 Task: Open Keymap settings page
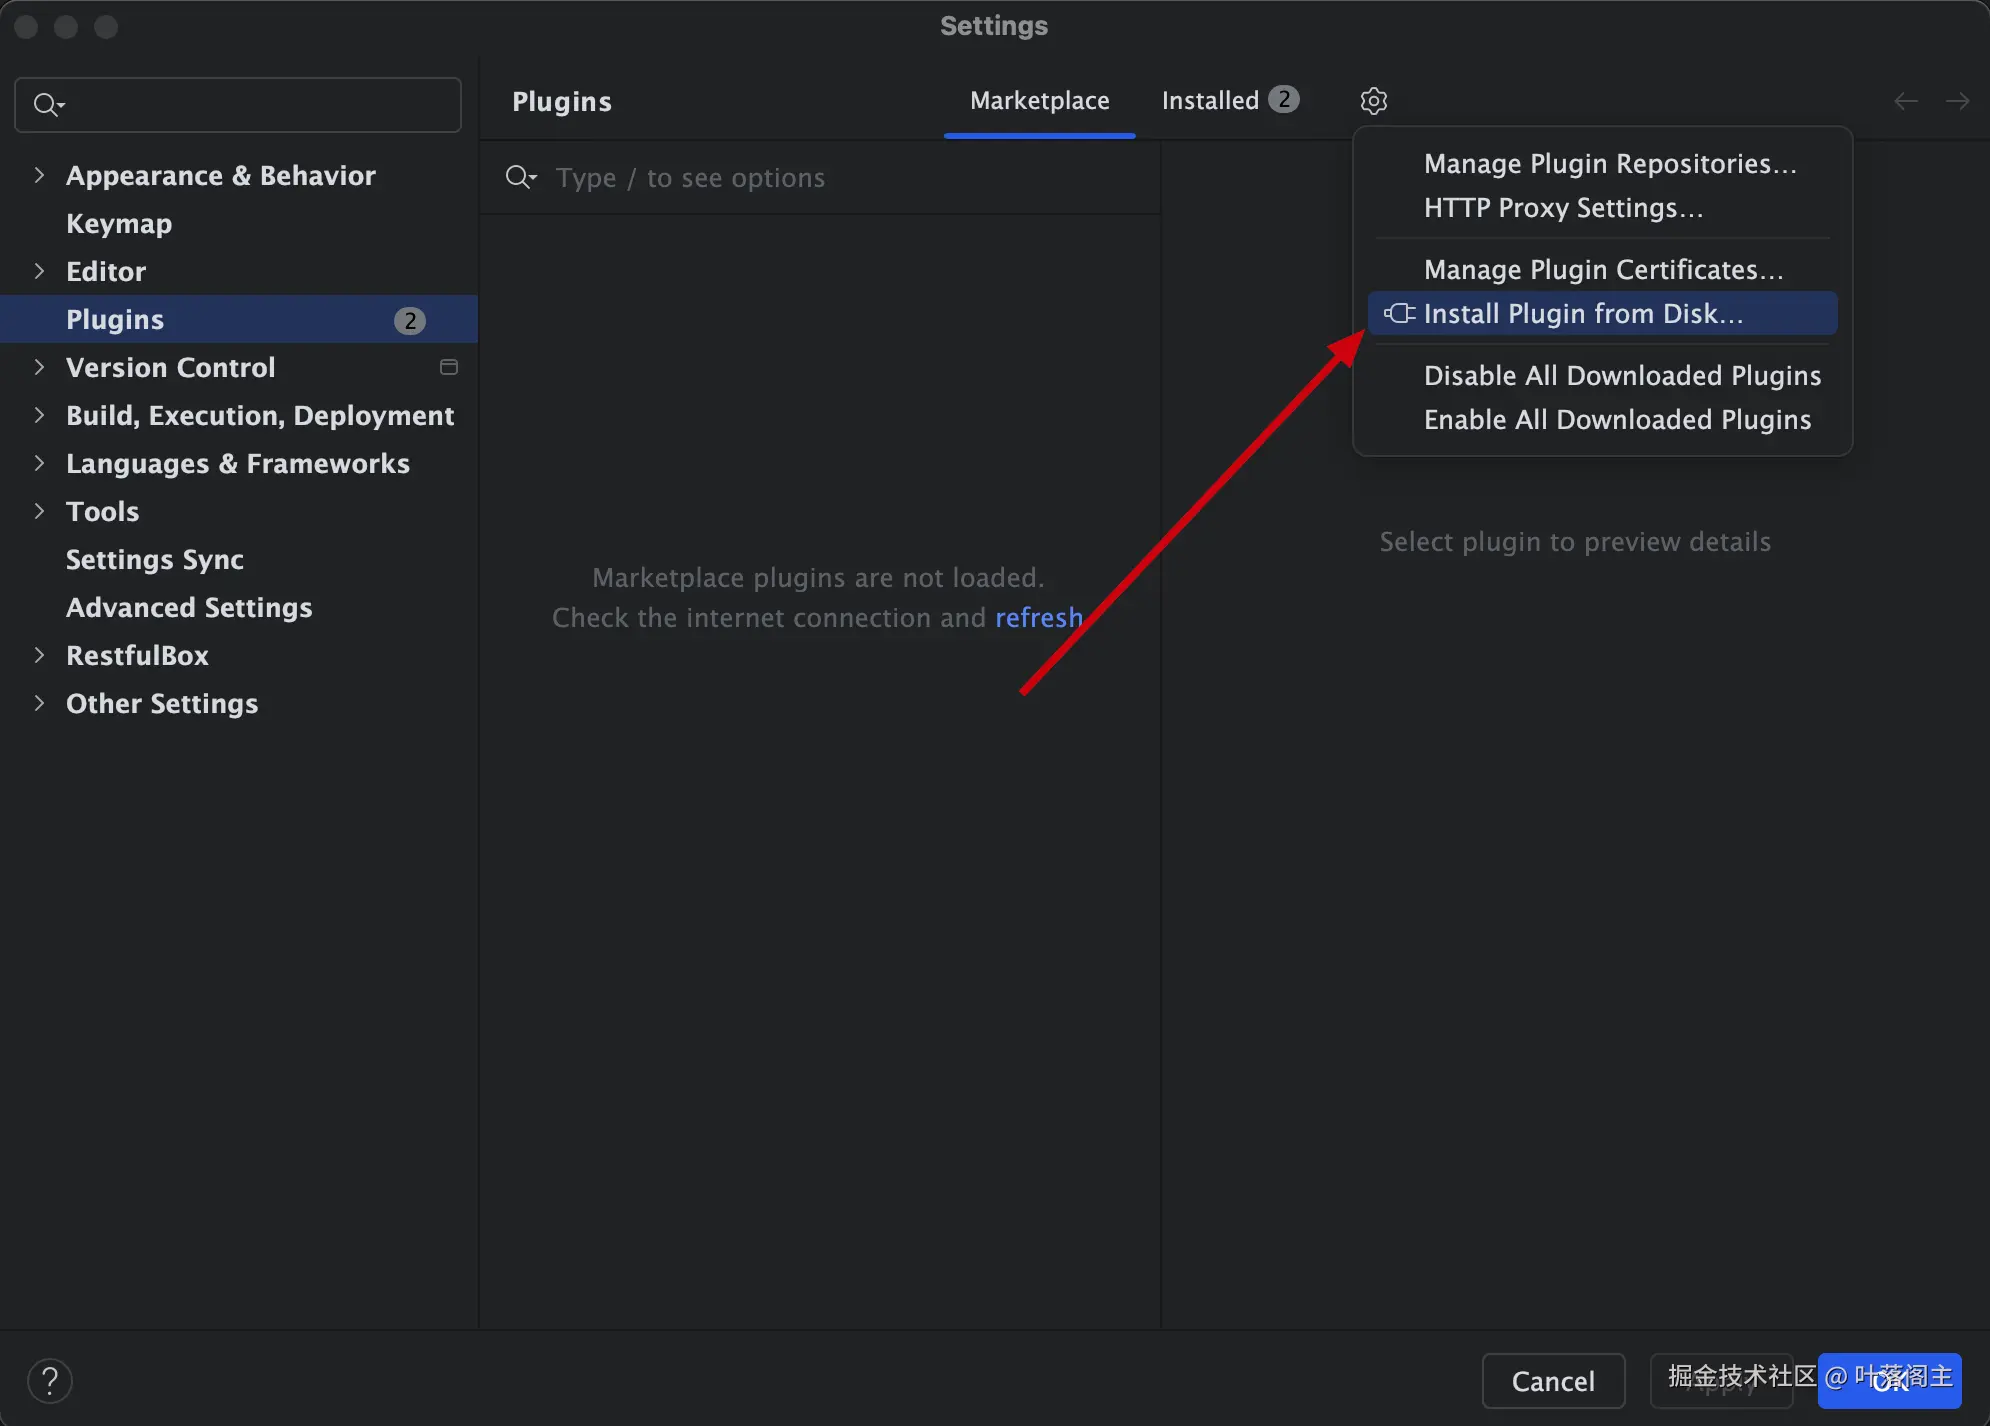pos(119,223)
